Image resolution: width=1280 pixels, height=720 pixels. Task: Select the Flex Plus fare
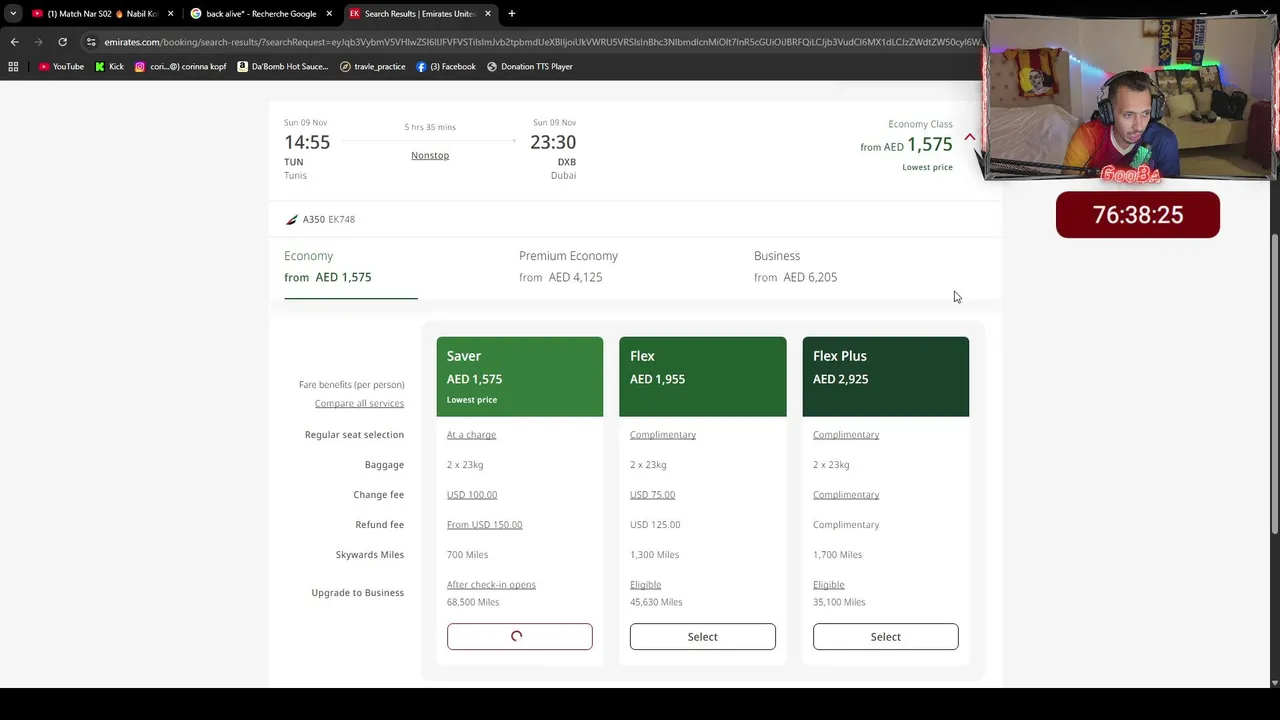(886, 637)
